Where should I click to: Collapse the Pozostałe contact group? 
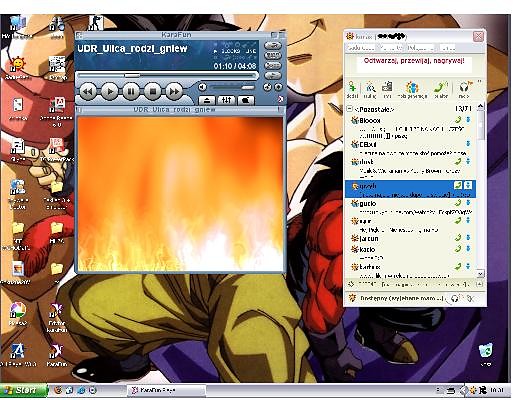(x=350, y=109)
